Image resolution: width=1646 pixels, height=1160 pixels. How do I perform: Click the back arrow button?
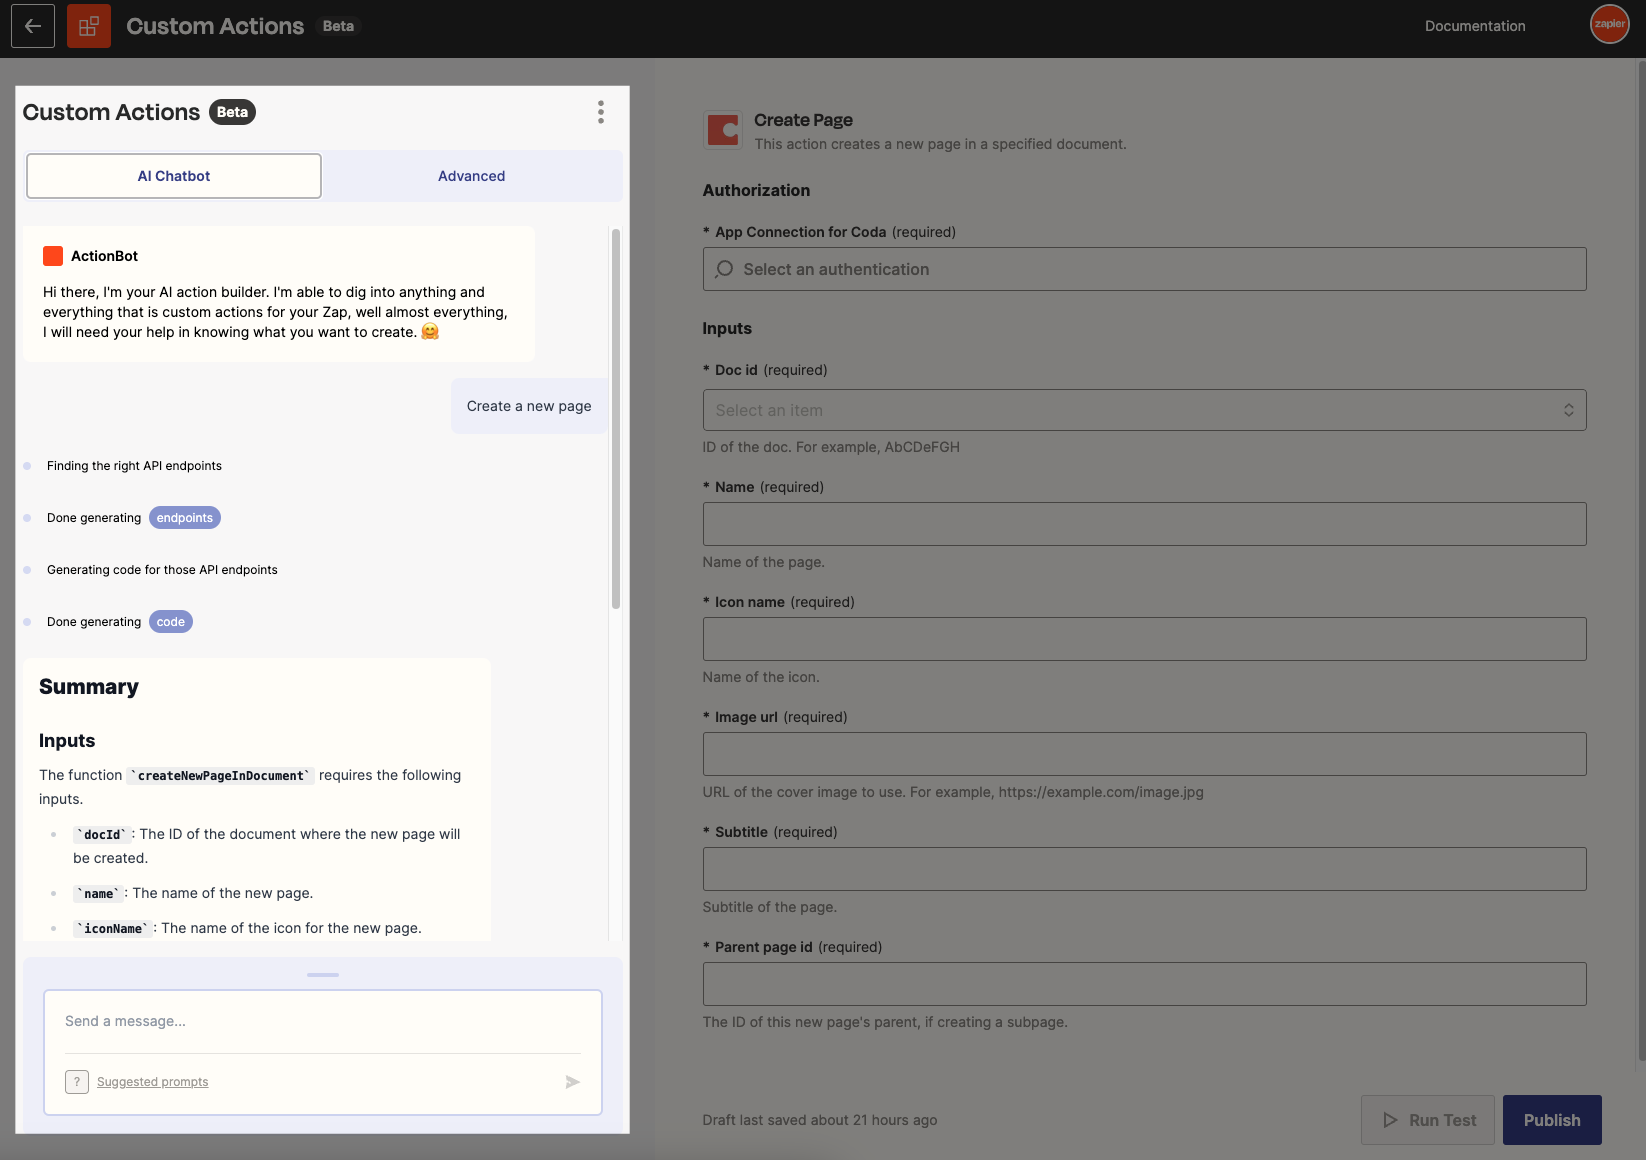33,26
